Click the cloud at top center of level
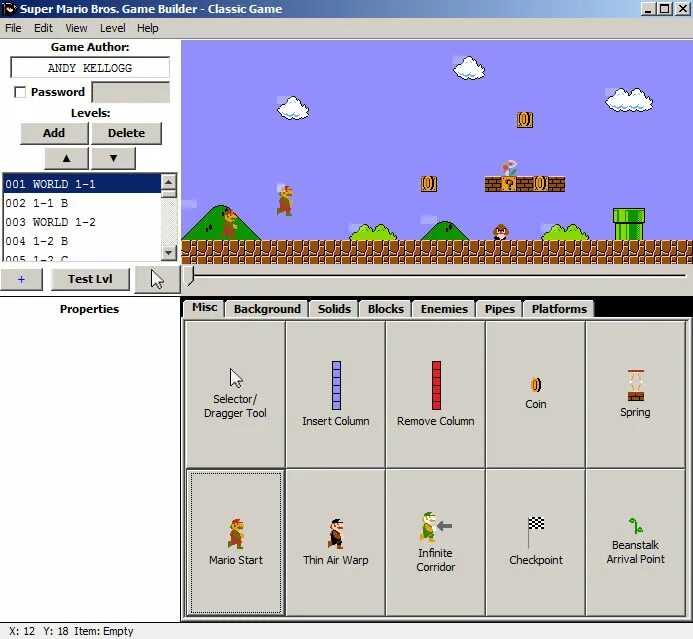 coord(468,68)
